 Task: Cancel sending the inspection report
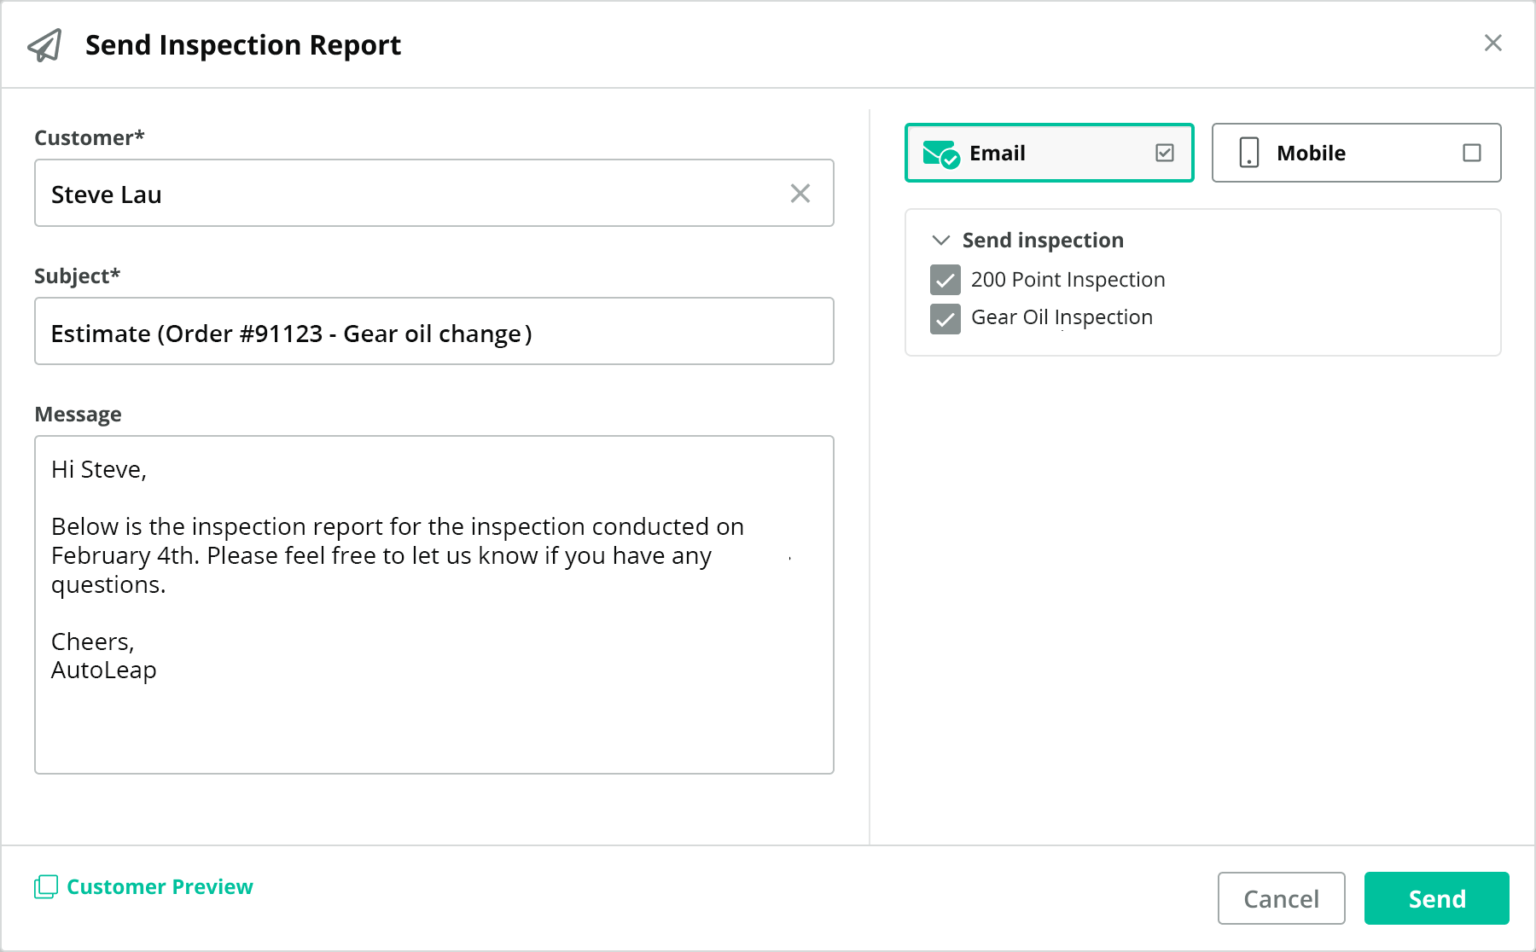pos(1281,898)
